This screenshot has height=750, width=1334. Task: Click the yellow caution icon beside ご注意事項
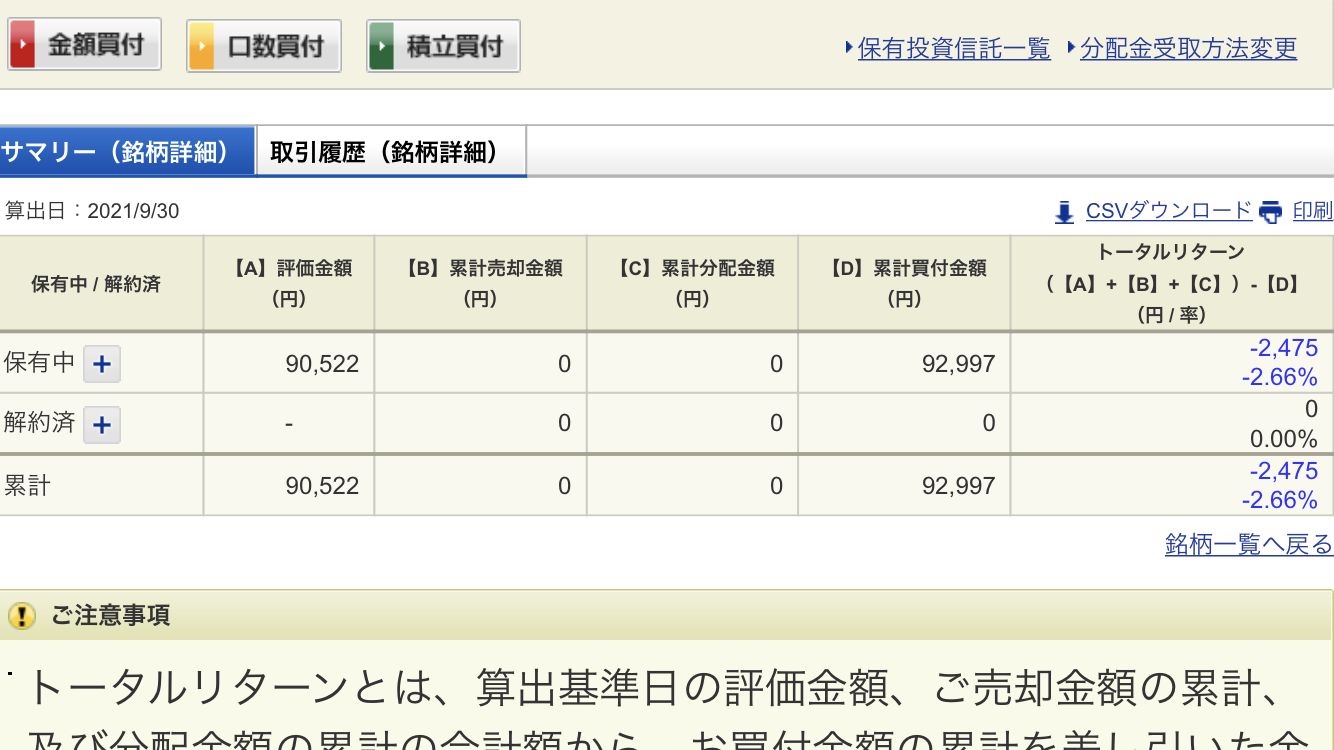(x=21, y=616)
